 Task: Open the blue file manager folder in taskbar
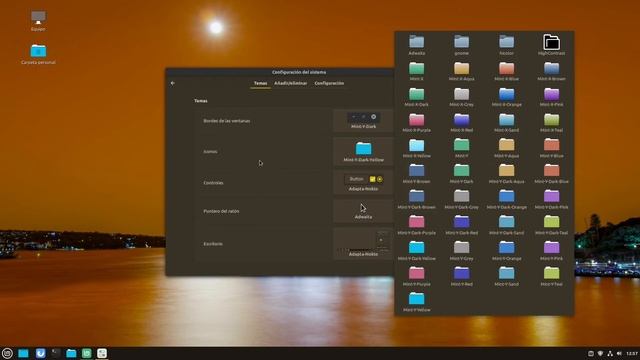pyautogui.click(x=71, y=353)
